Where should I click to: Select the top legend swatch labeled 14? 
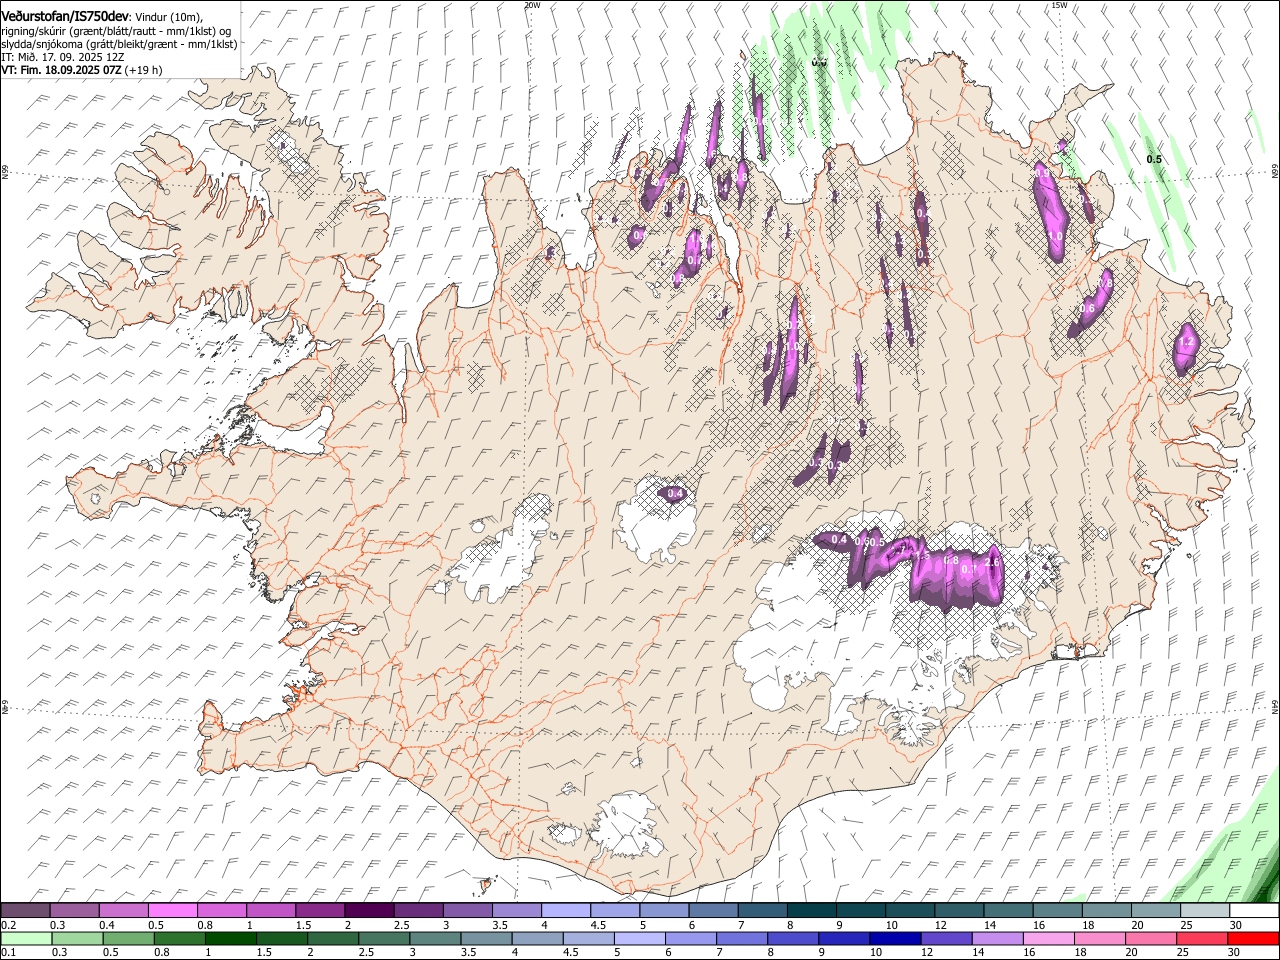tap(1008, 911)
